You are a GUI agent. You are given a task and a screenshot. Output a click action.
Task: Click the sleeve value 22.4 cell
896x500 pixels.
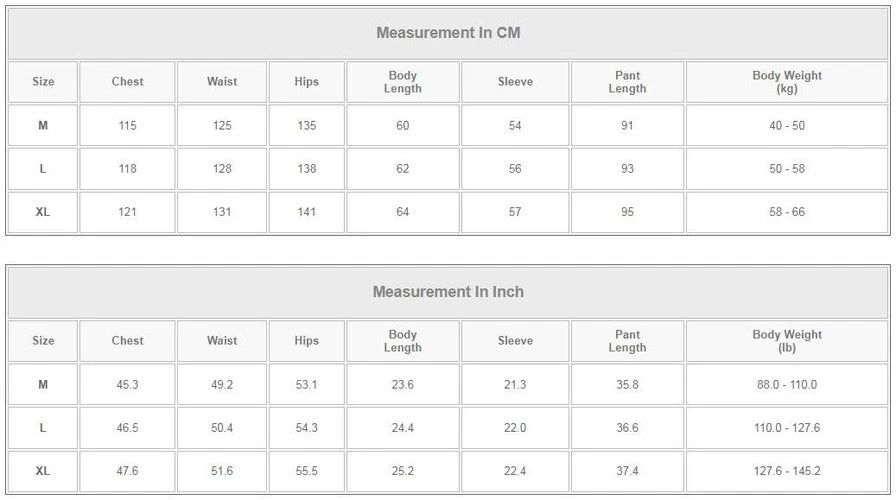pos(515,471)
